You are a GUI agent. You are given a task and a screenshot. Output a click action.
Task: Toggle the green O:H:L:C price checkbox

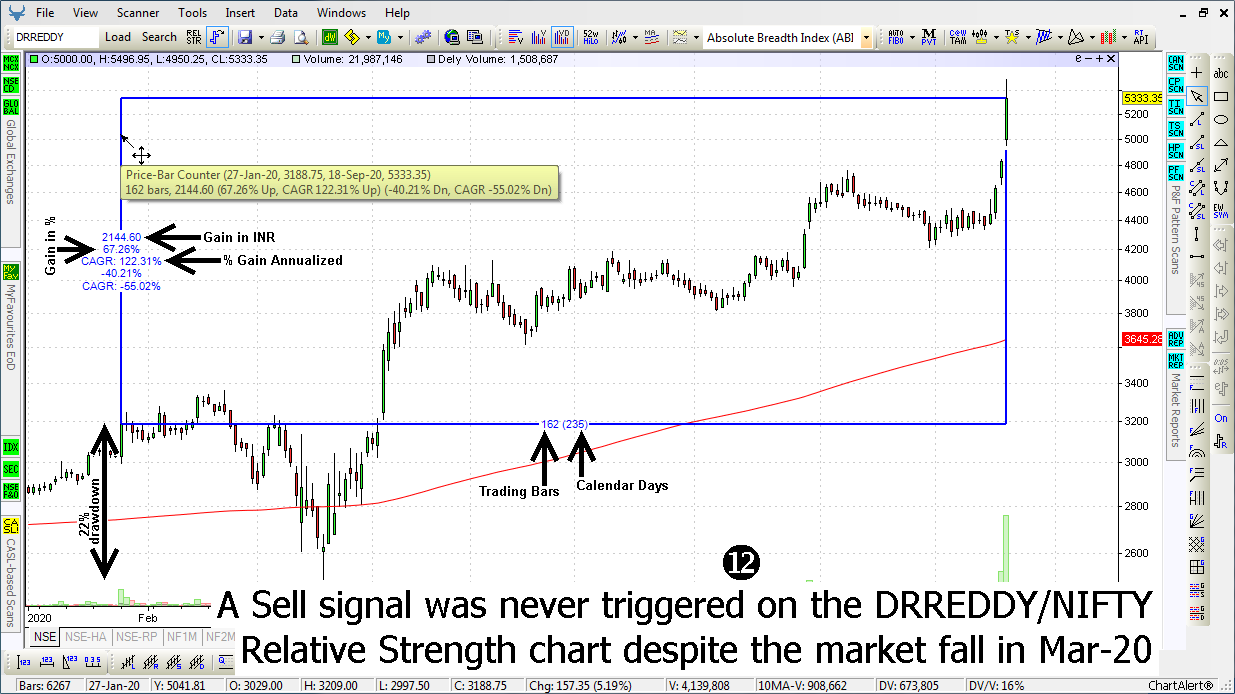click(34, 59)
